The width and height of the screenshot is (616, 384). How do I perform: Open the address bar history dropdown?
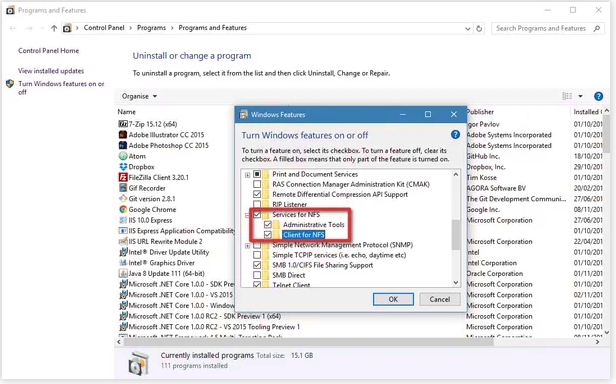pyautogui.click(x=468, y=28)
